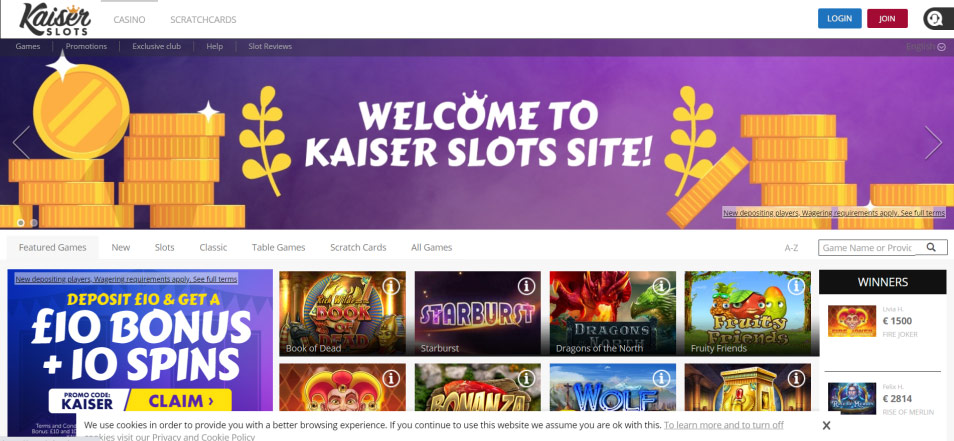Go to next banner slide arrow

(x=933, y=142)
